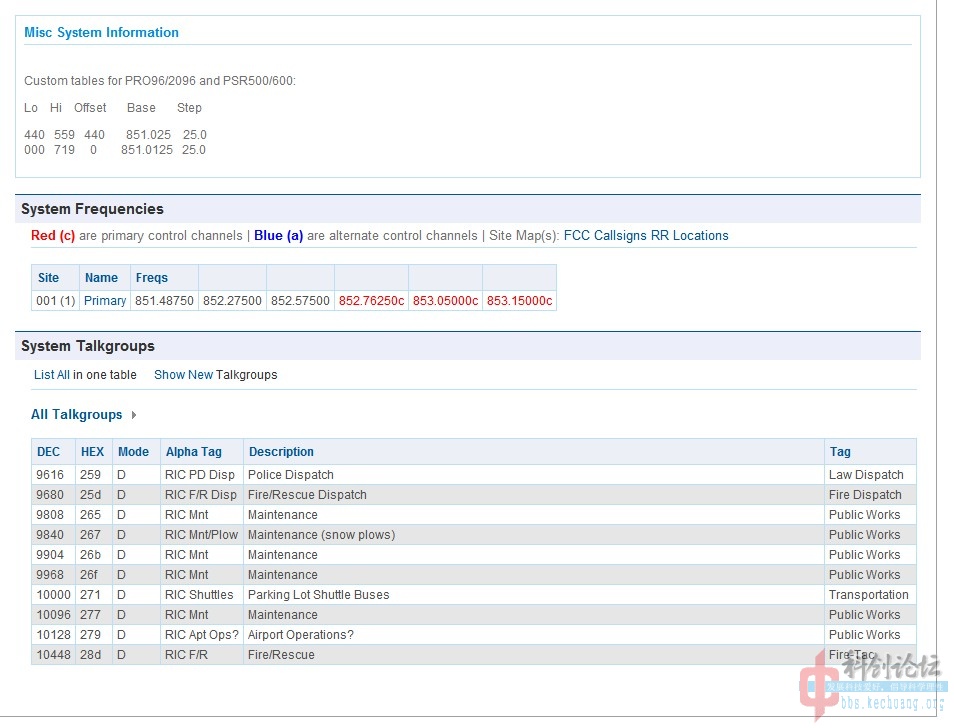Click the Freqs column header
This screenshot has height=728, width=954.
(x=151, y=278)
